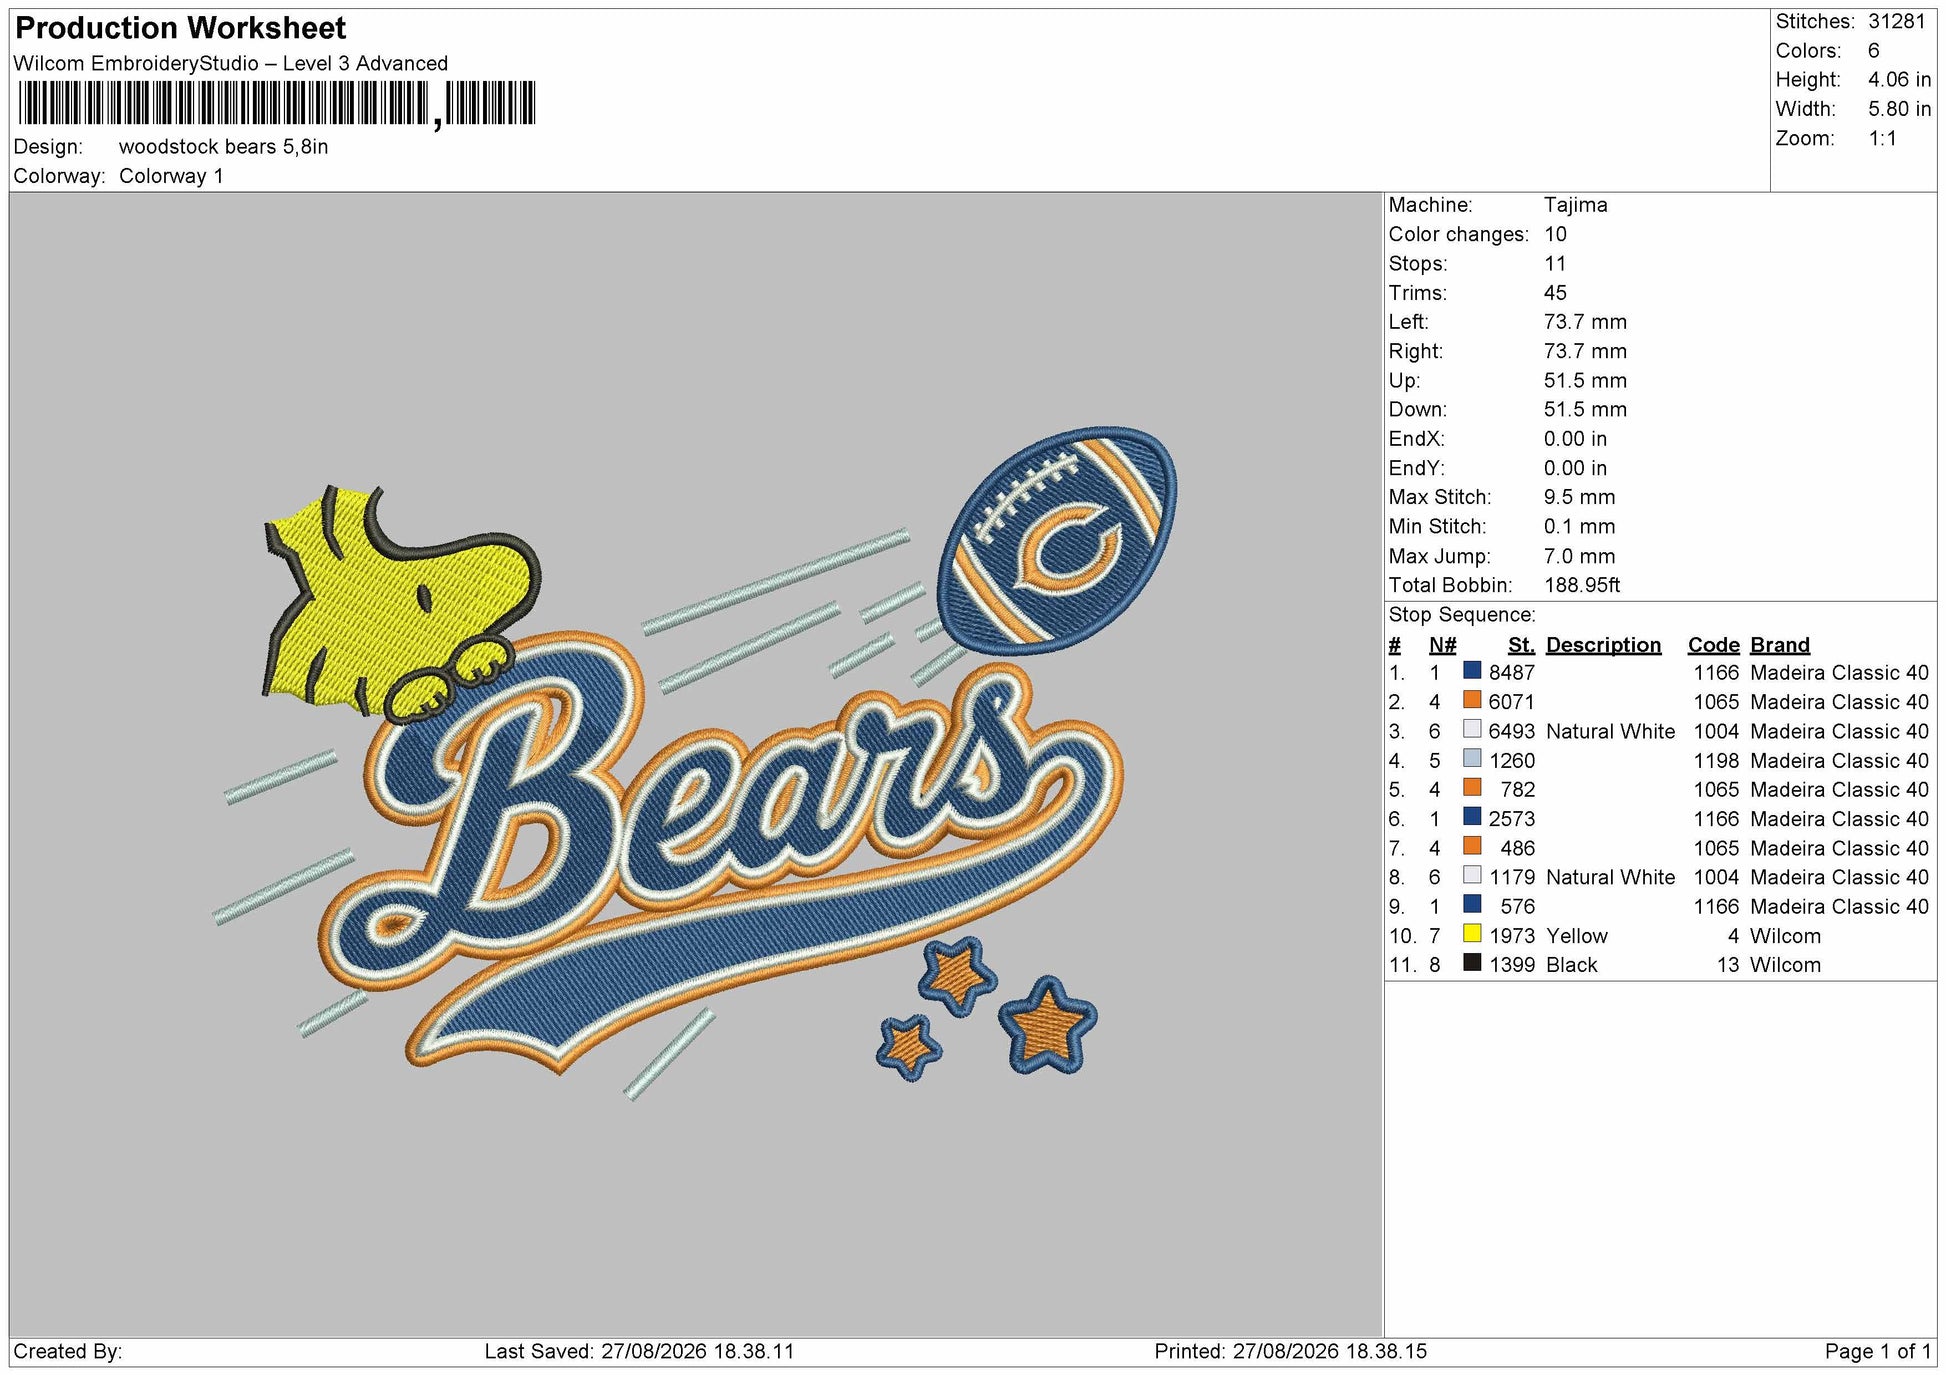Click "Natural White" description in stop 3
Screen dimensions: 1946x1375
click(x=1610, y=731)
